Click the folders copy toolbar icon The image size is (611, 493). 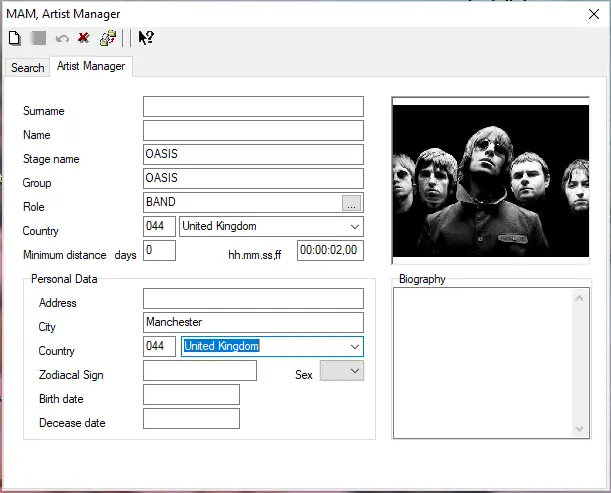tap(108, 38)
